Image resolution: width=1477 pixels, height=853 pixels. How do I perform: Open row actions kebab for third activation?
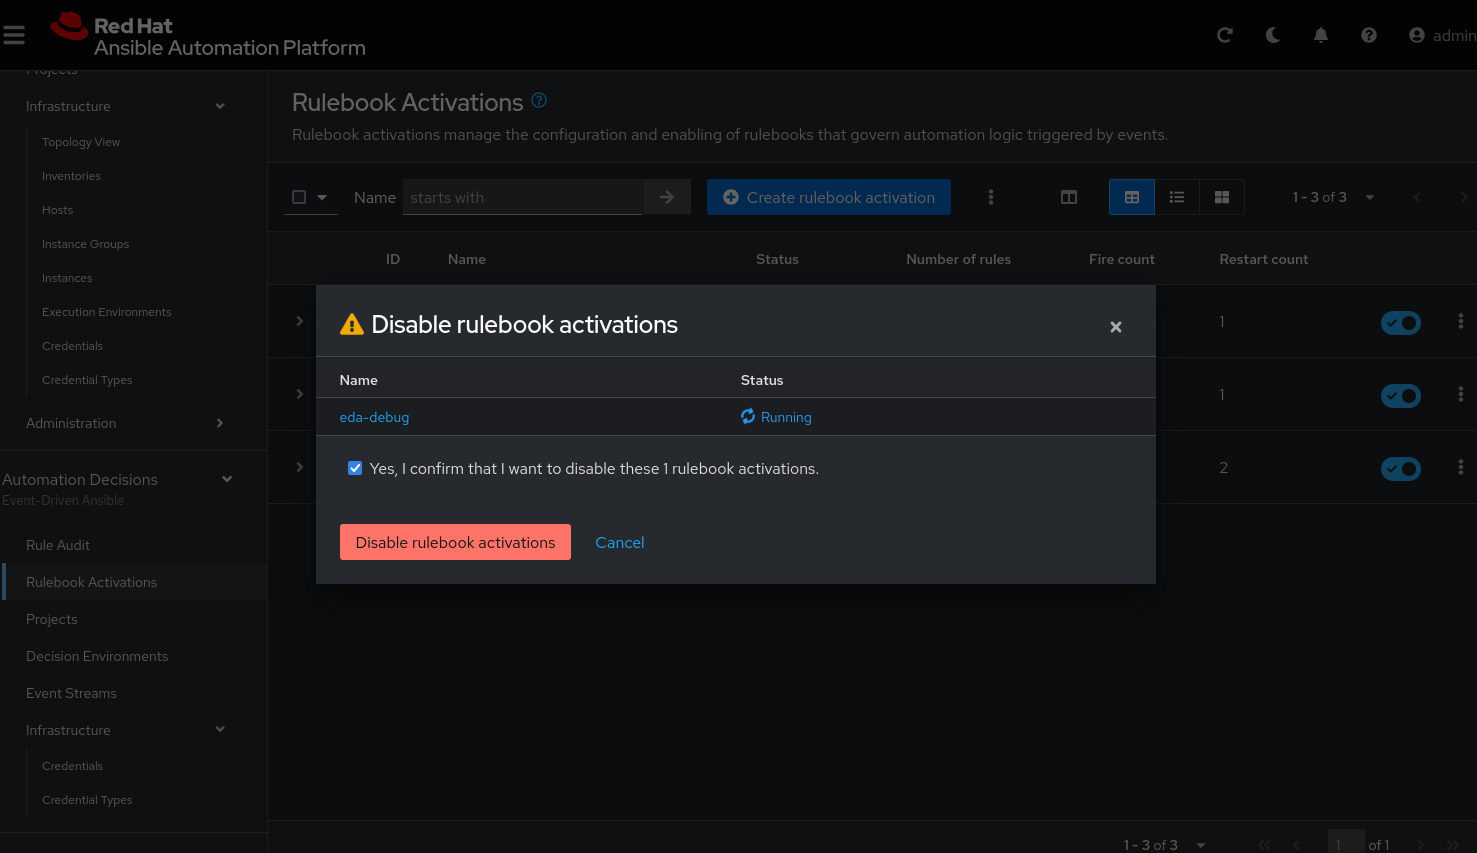[x=1461, y=467]
